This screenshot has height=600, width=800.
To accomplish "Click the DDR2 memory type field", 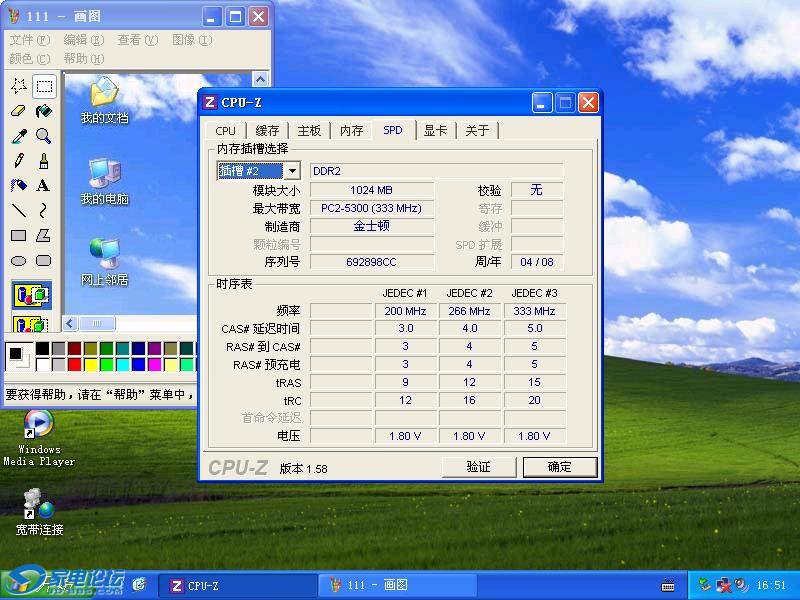I will click(x=436, y=171).
